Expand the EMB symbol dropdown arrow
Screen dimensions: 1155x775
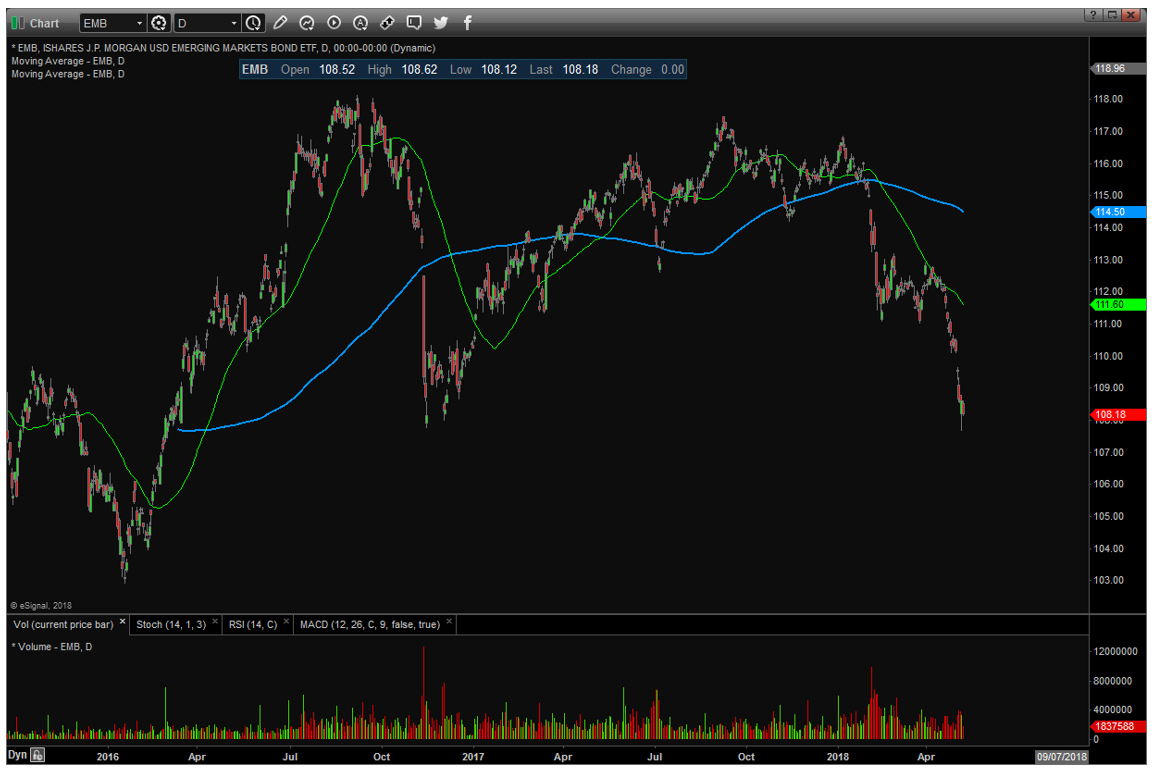139,24
